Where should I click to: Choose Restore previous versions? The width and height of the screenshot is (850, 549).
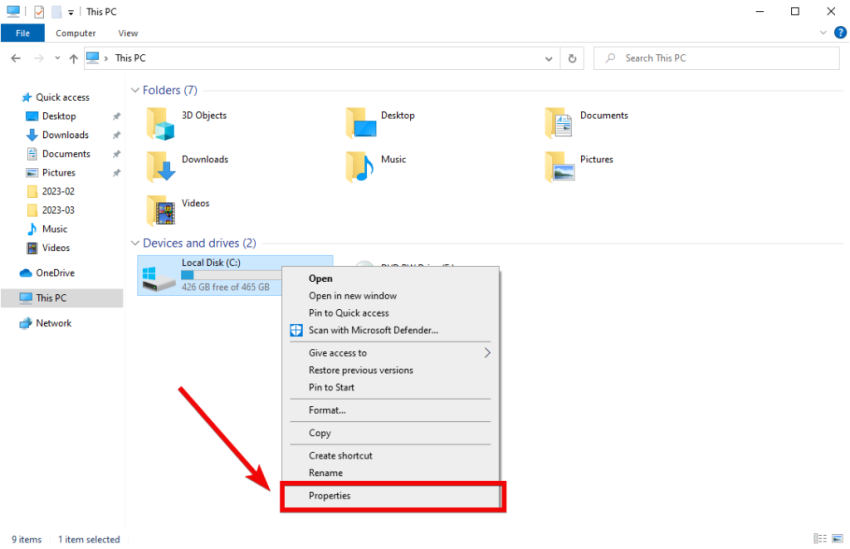tap(390, 371)
